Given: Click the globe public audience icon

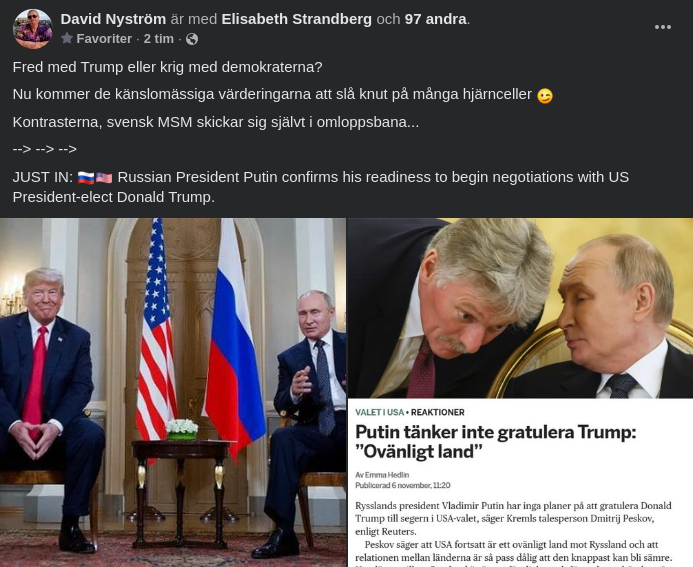Looking at the screenshot, I should pyautogui.click(x=192, y=39).
